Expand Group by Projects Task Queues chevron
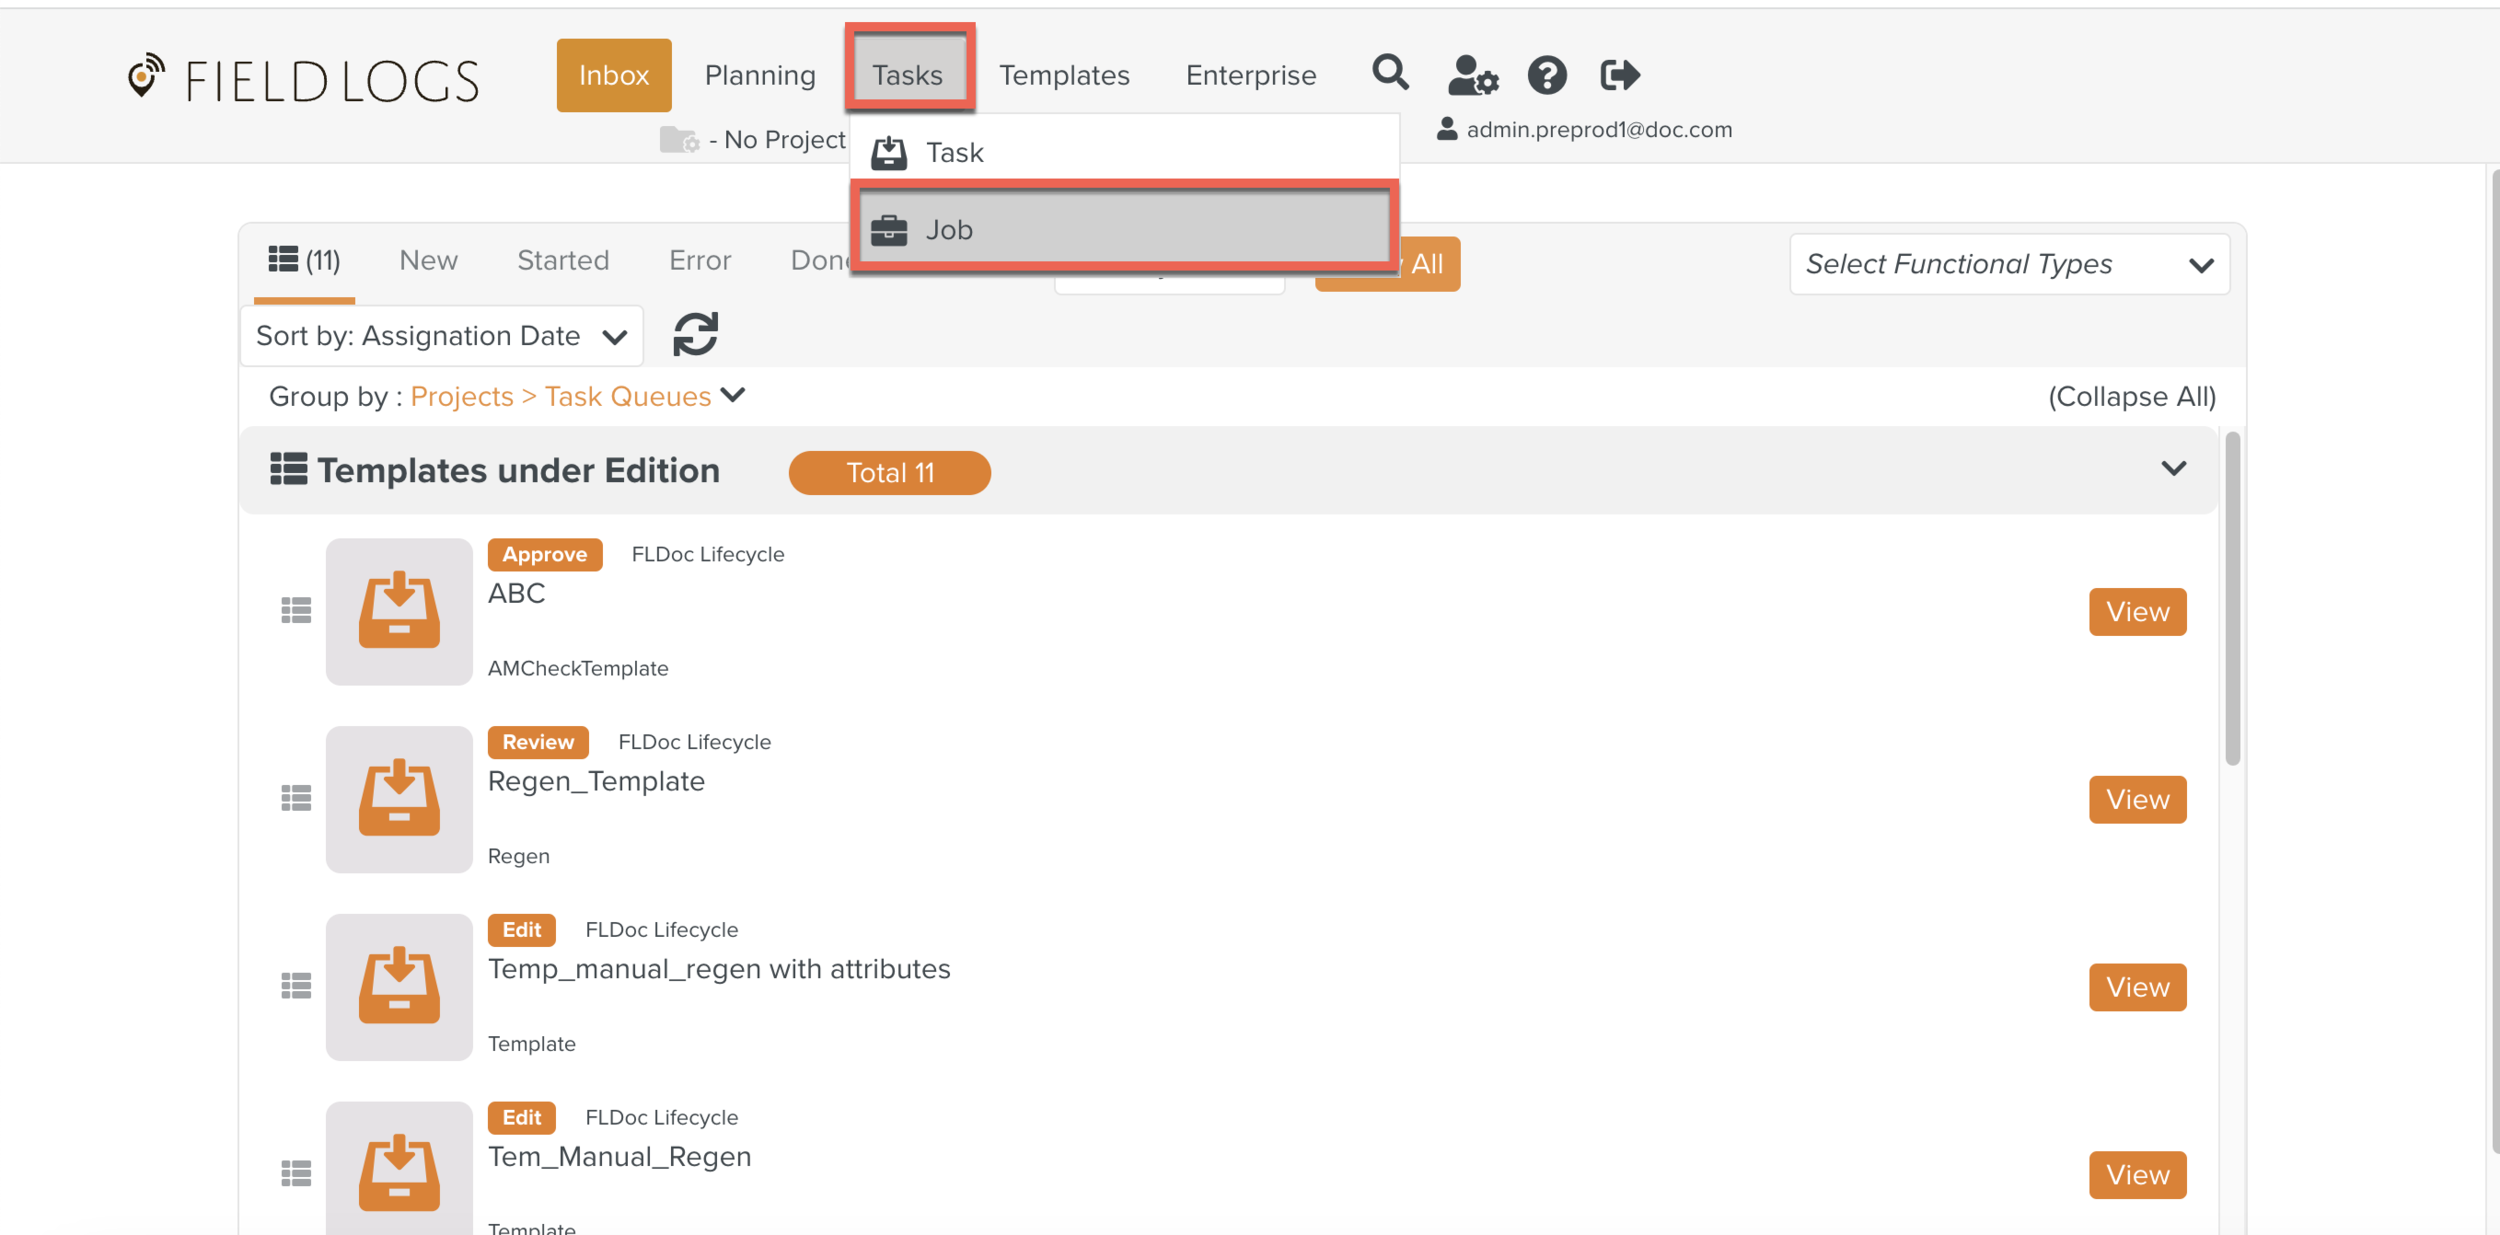The width and height of the screenshot is (2500, 1235). coord(733,395)
